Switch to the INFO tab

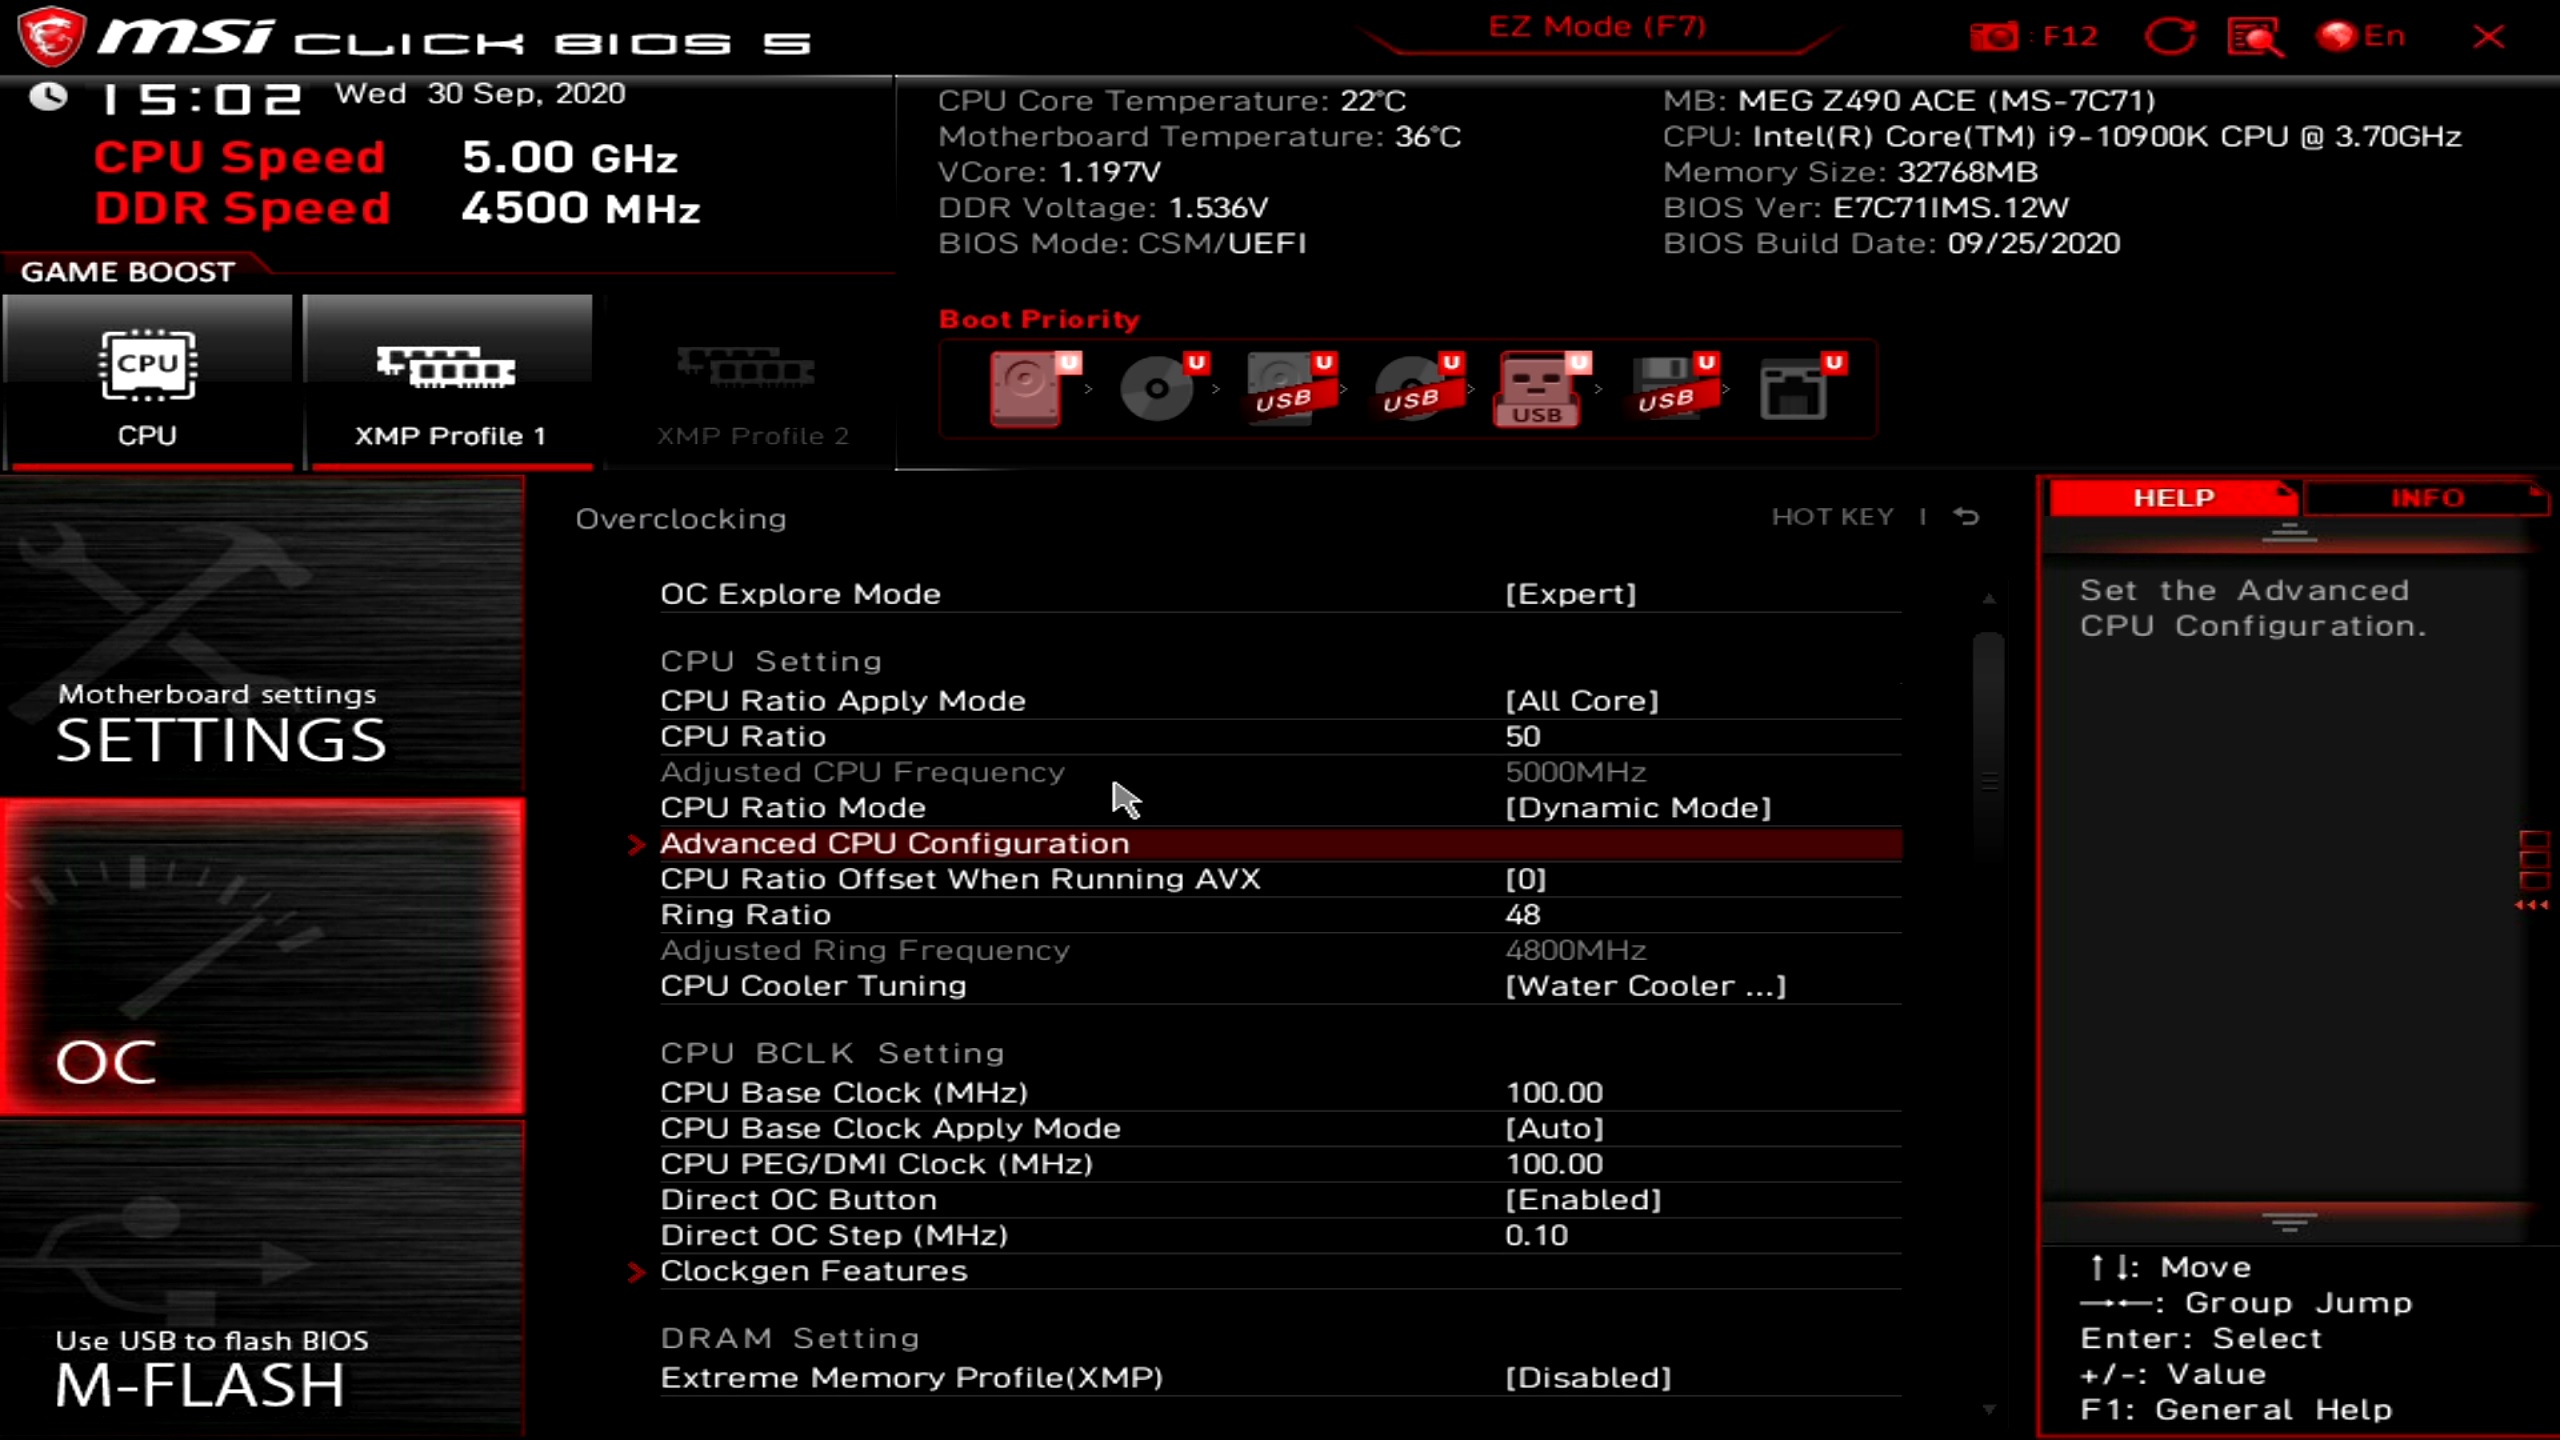(2426, 498)
